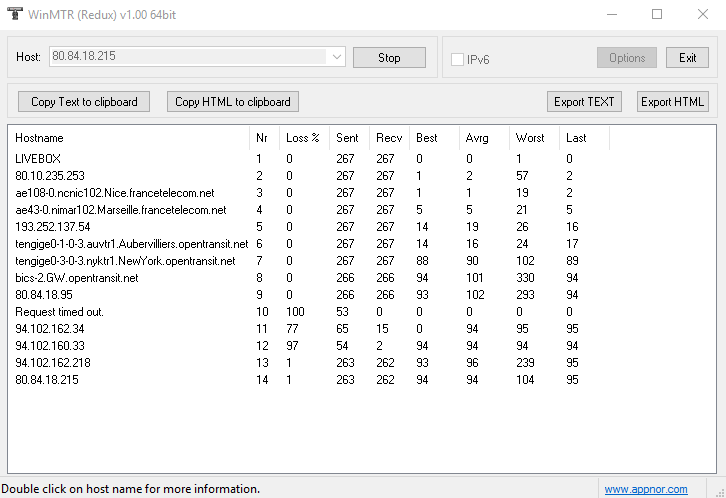This screenshot has height=498, width=726.
Task: Click the Exit button
Action: [x=687, y=57]
